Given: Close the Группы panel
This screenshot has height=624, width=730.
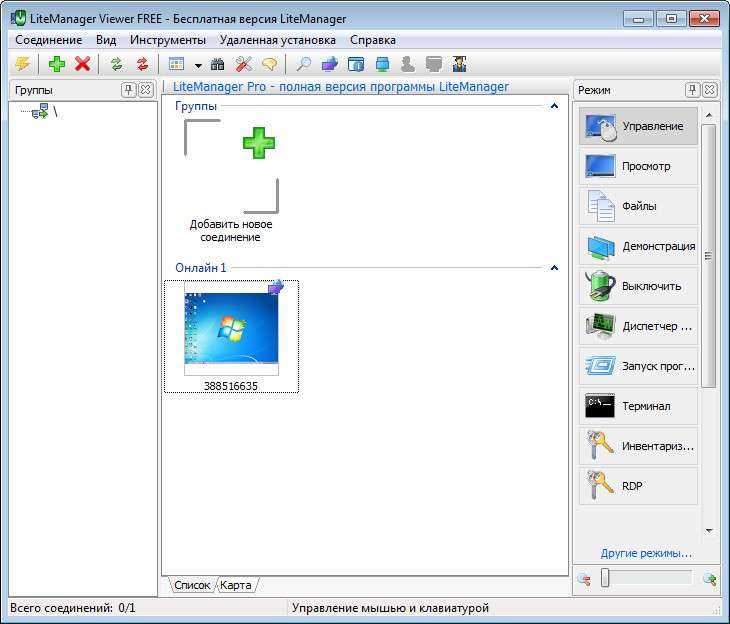Looking at the screenshot, I should pos(146,89).
